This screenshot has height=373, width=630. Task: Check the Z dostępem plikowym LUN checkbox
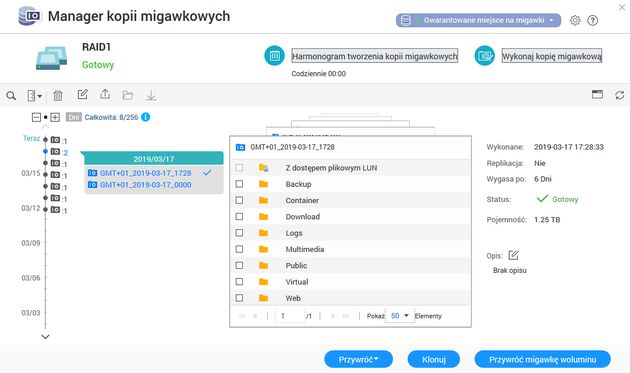pos(239,168)
